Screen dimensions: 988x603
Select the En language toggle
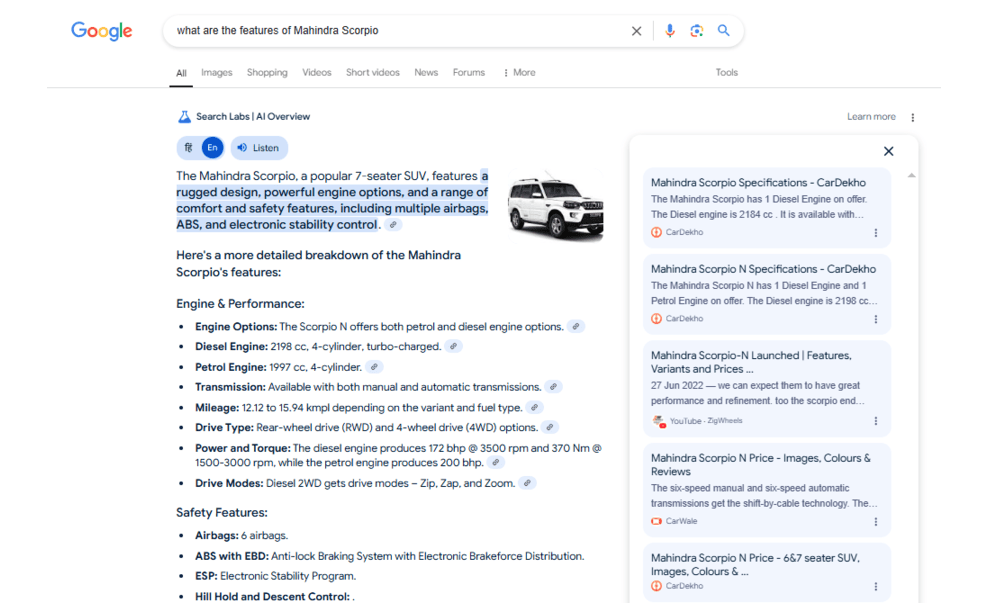pos(212,148)
